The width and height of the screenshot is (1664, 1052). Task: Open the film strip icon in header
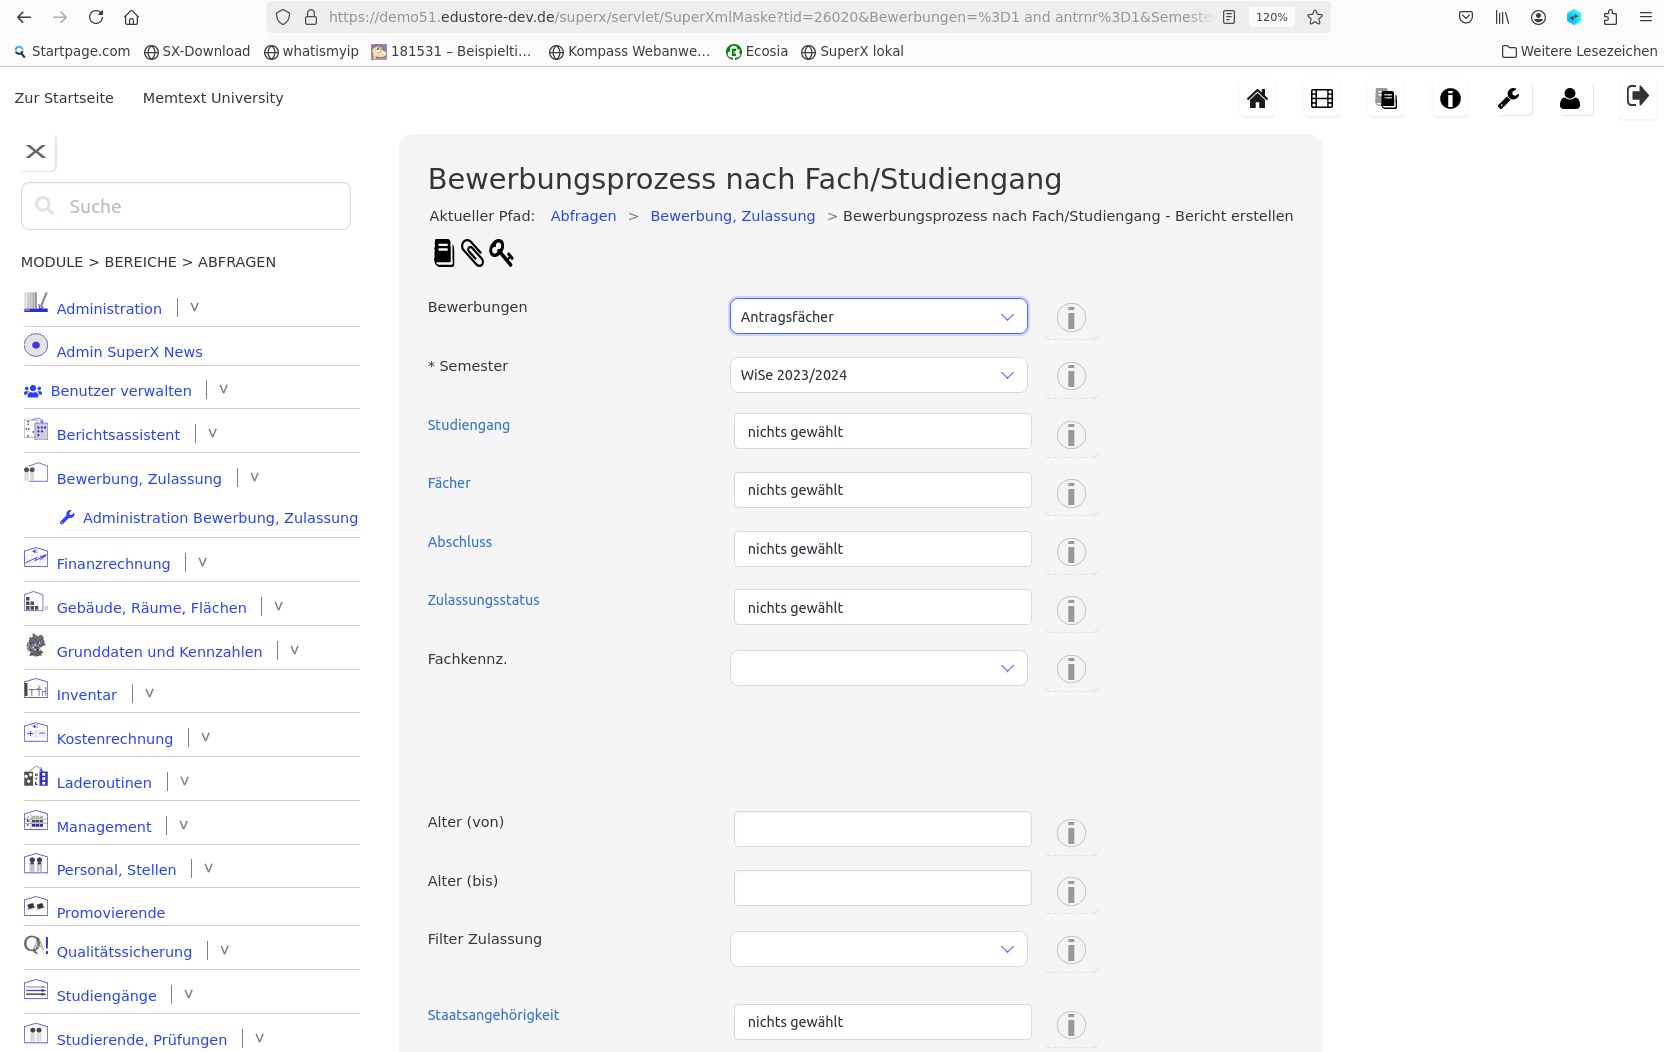pos(1321,98)
